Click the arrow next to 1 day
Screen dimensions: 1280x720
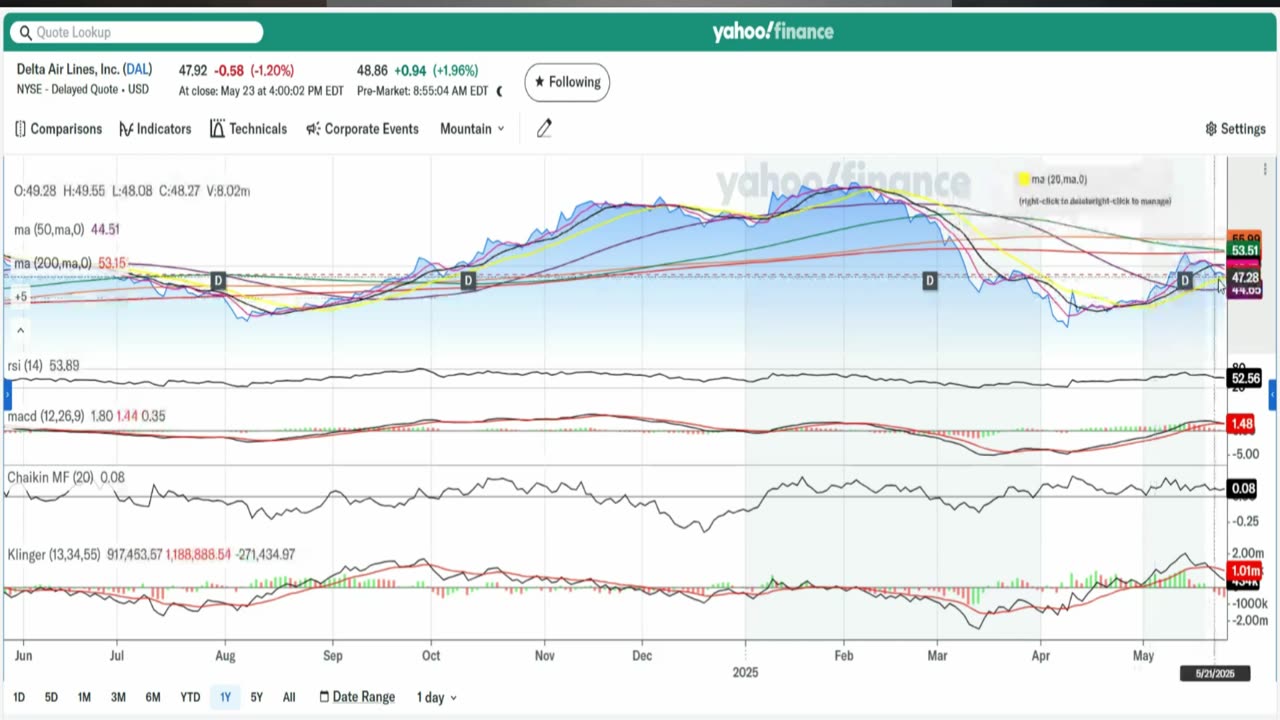click(x=453, y=698)
